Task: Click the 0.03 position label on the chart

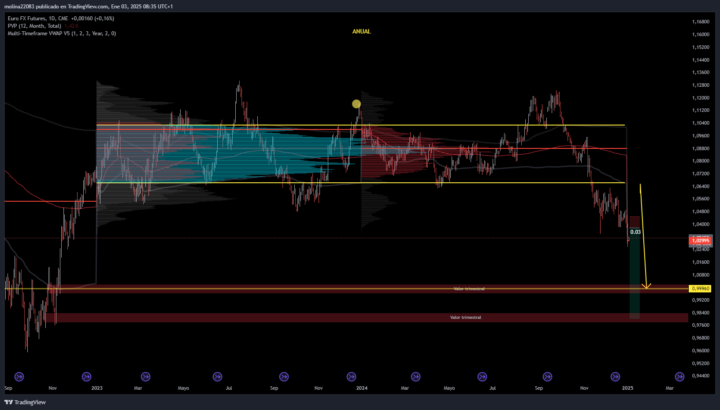Action: (634, 232)
